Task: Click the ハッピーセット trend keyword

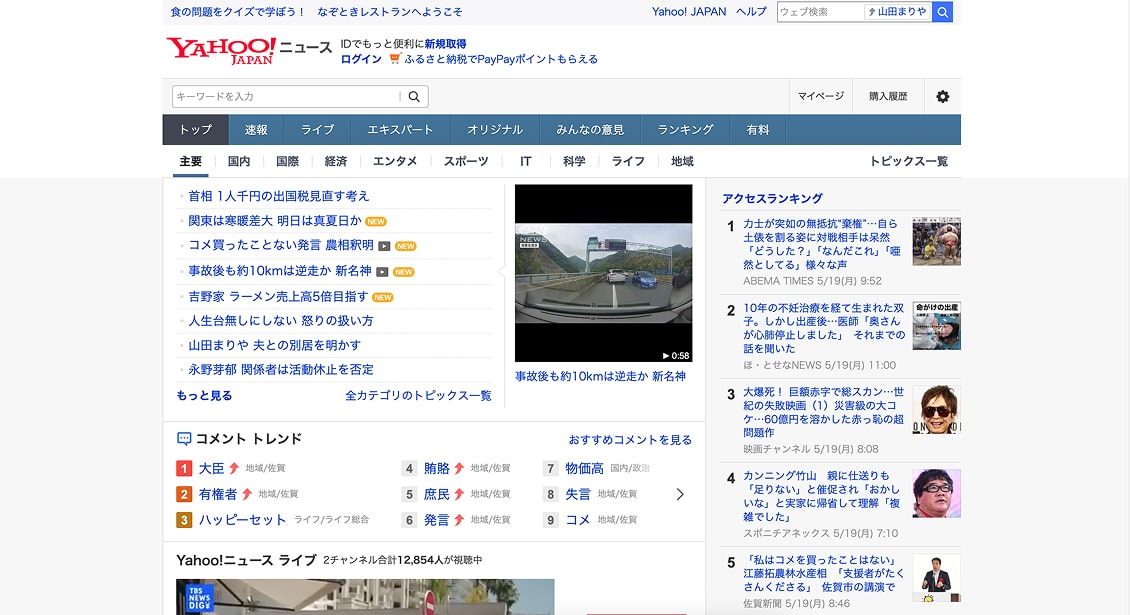Action: click(x=242, y=520)
